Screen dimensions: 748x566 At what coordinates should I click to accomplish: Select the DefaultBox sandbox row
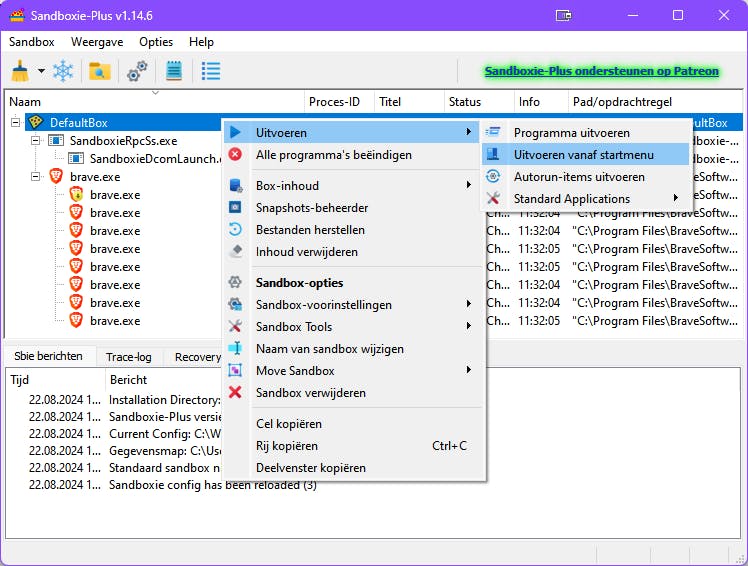tap(124, 123)
